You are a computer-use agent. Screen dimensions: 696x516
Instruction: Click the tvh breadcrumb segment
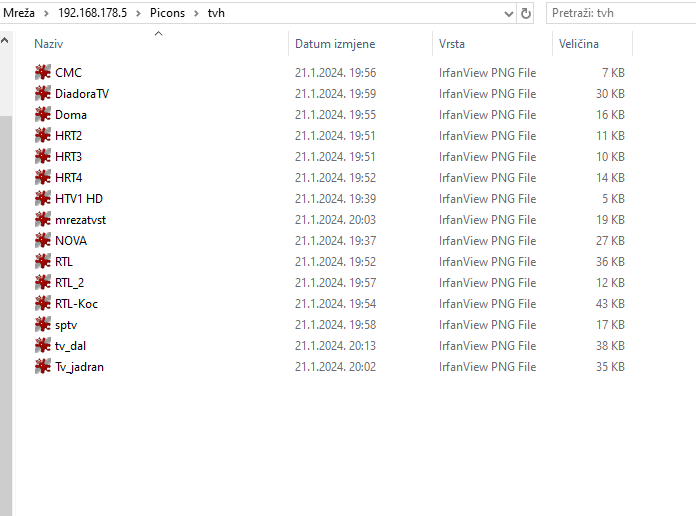pyautogui.click(x=216, y=13)
